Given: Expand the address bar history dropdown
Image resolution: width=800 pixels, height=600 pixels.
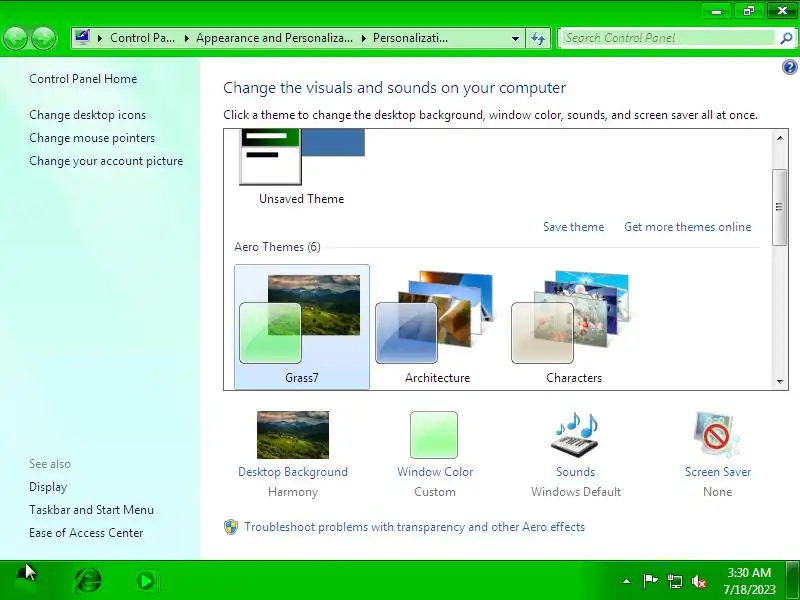Looking at the screenshot, I should pyautogui.click(x=515, y=38).
